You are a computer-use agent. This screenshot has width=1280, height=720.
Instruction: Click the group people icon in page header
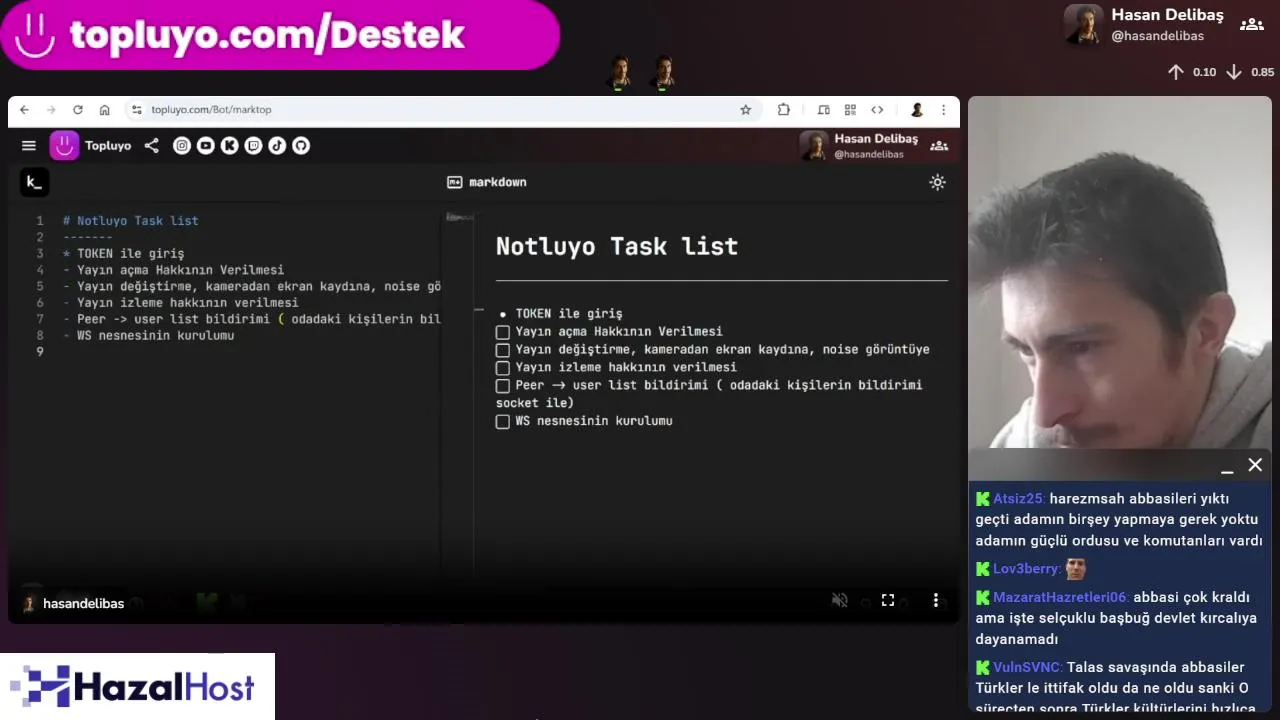pyautogui.click(x=939, y=146)
